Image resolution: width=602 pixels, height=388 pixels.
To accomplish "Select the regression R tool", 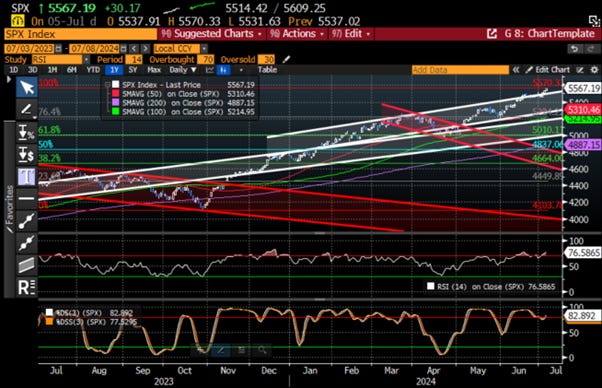I will 26,287.
